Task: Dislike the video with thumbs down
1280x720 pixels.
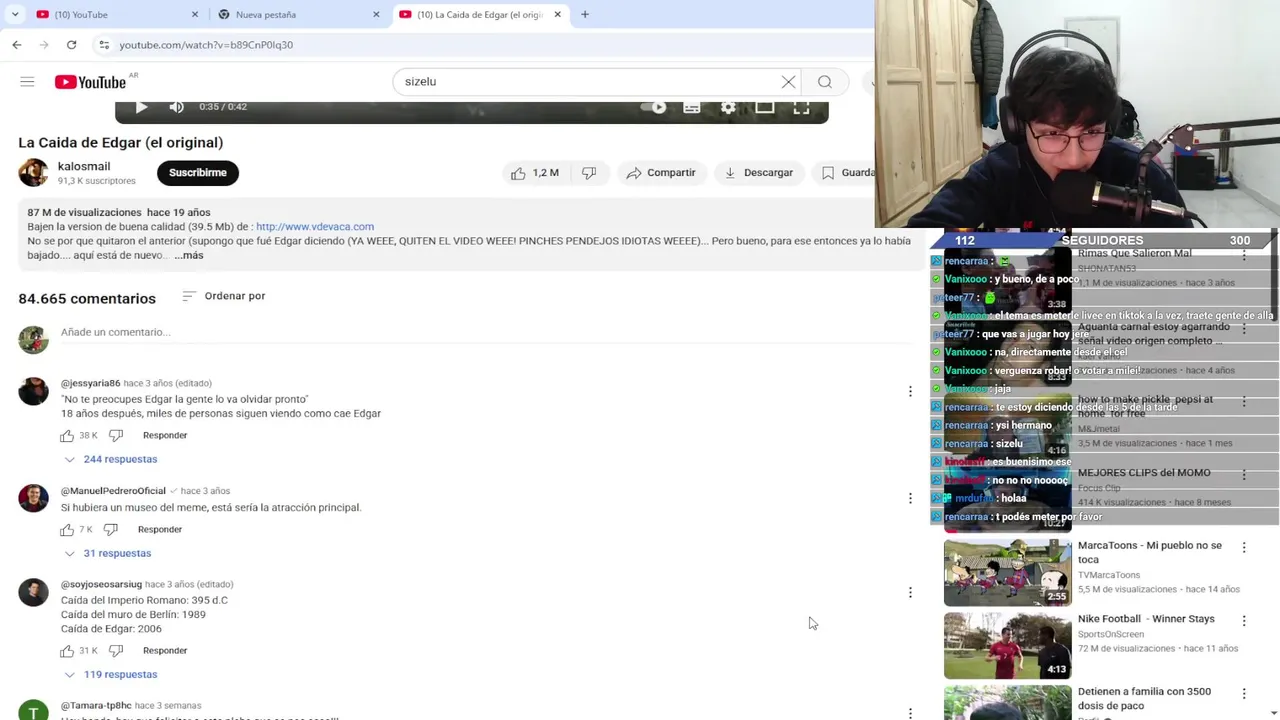Action: 589,173
